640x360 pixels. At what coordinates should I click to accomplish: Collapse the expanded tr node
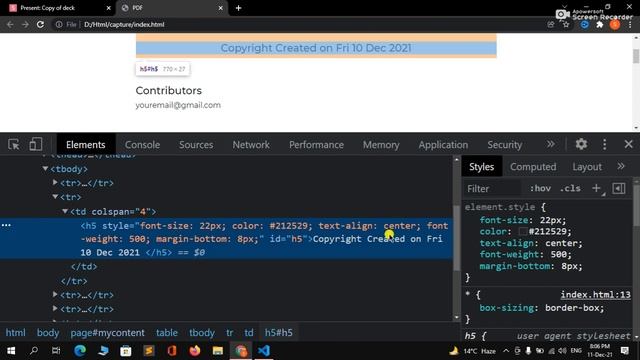pyautogui.click(x=55, y=197)
